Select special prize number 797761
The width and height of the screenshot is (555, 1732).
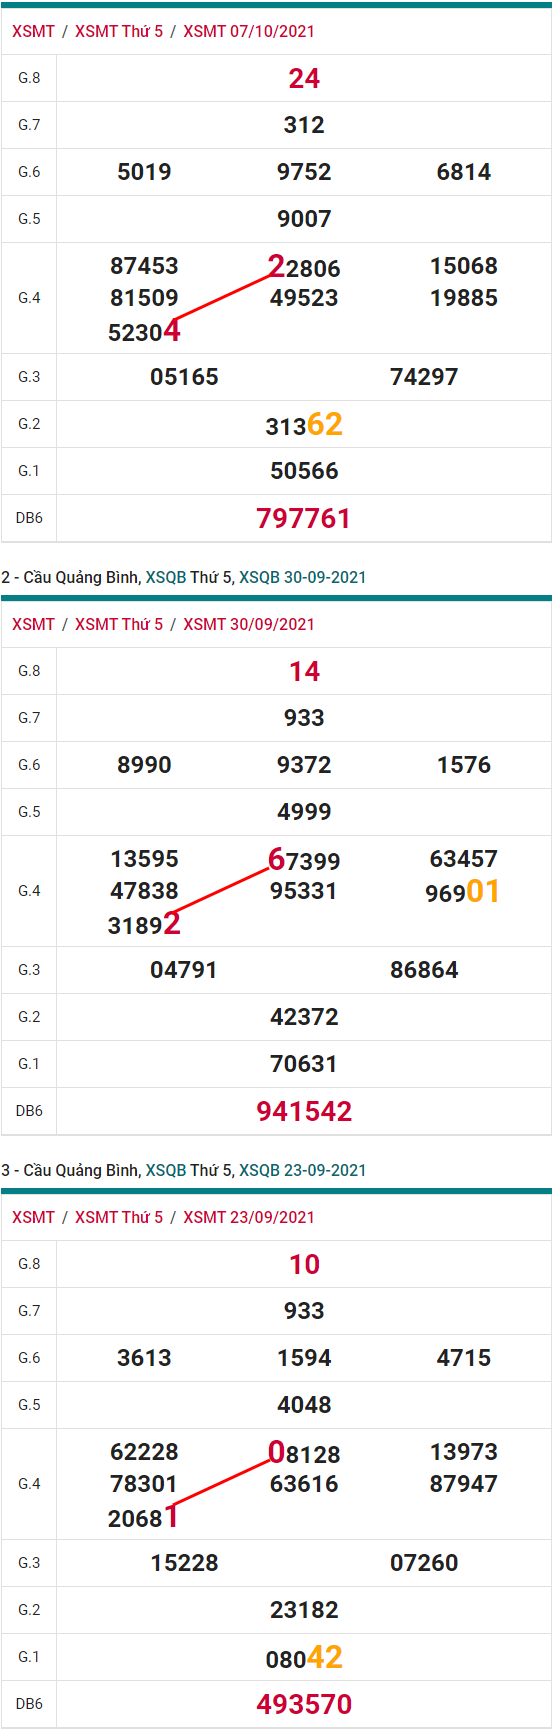click(x=304, y=518)
